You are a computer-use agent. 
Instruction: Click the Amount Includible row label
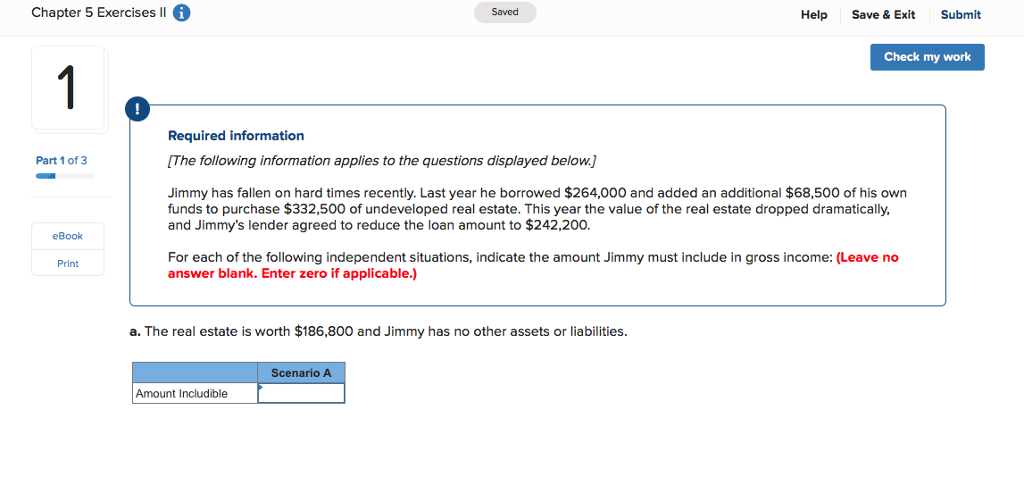tap(195, 394)
